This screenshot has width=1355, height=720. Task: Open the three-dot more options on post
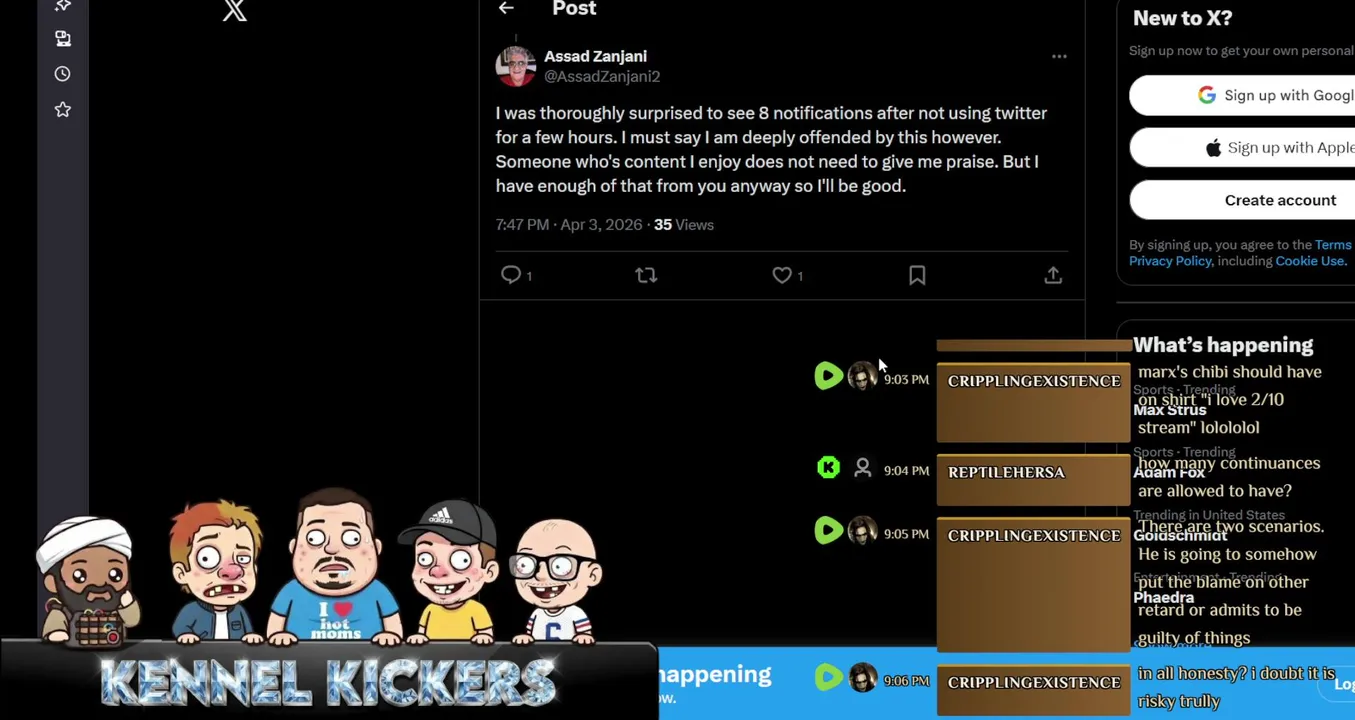[x=1059, y=57]
